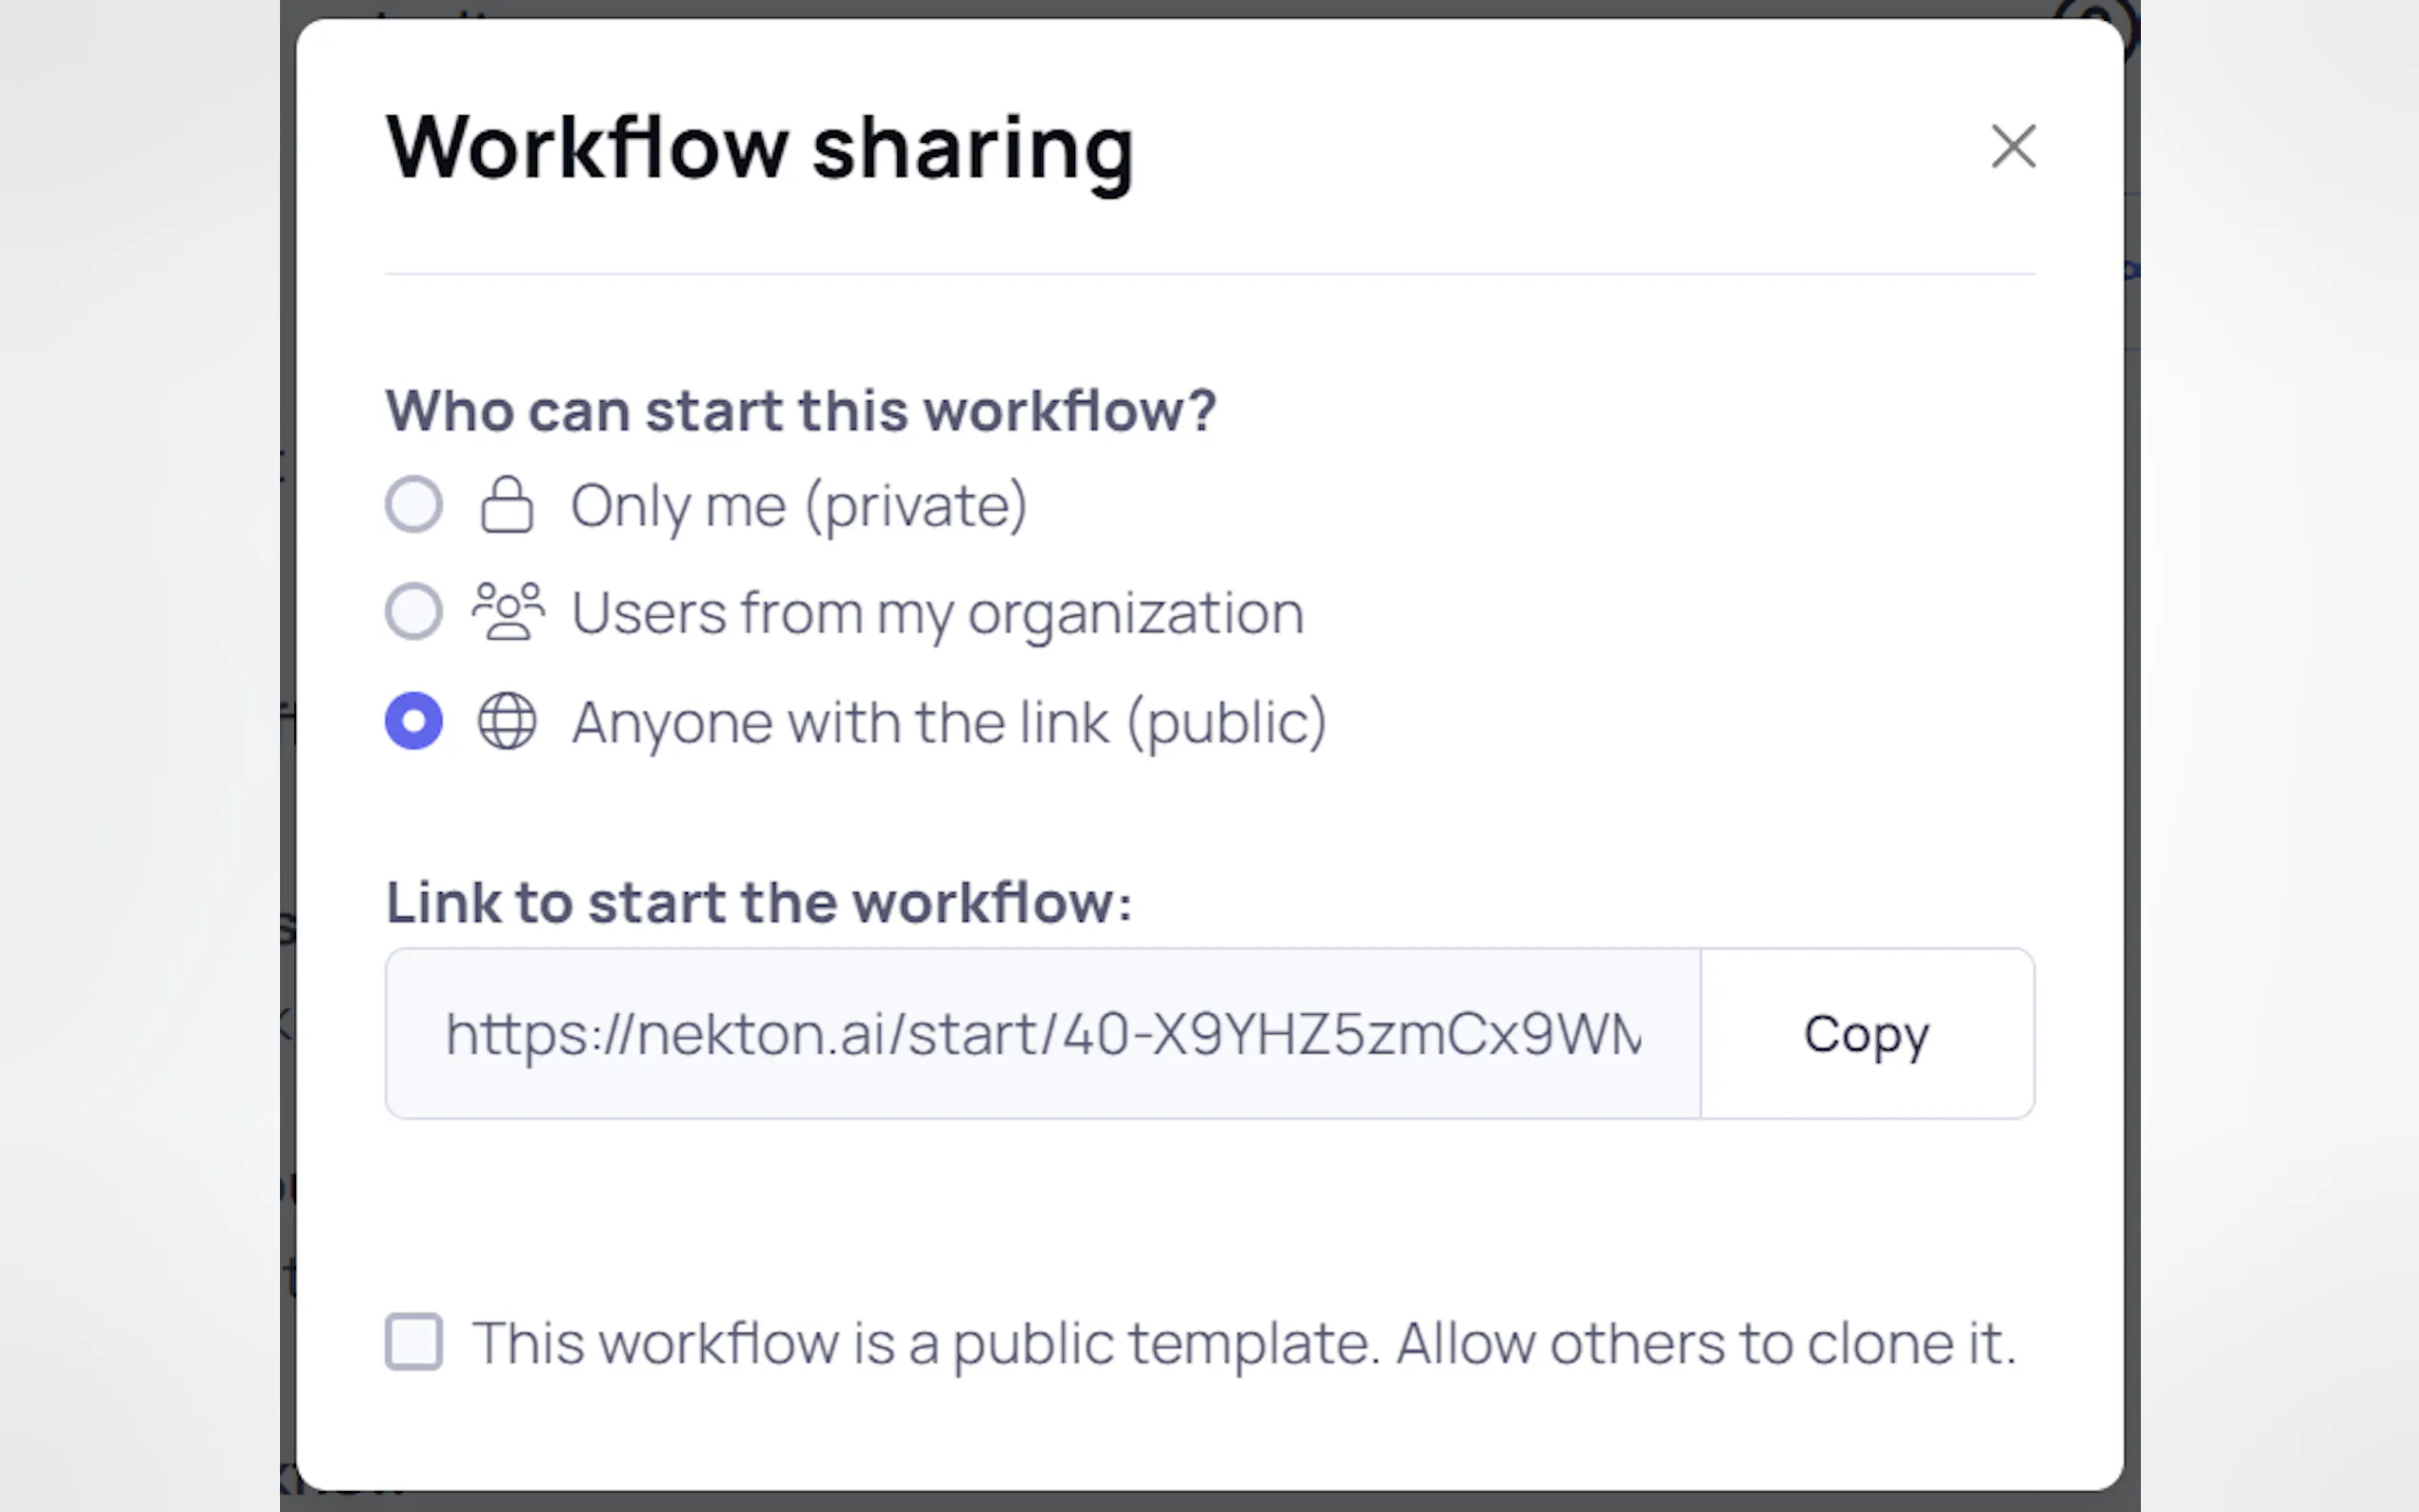Copy the workflow start link

point(1866,1033)
